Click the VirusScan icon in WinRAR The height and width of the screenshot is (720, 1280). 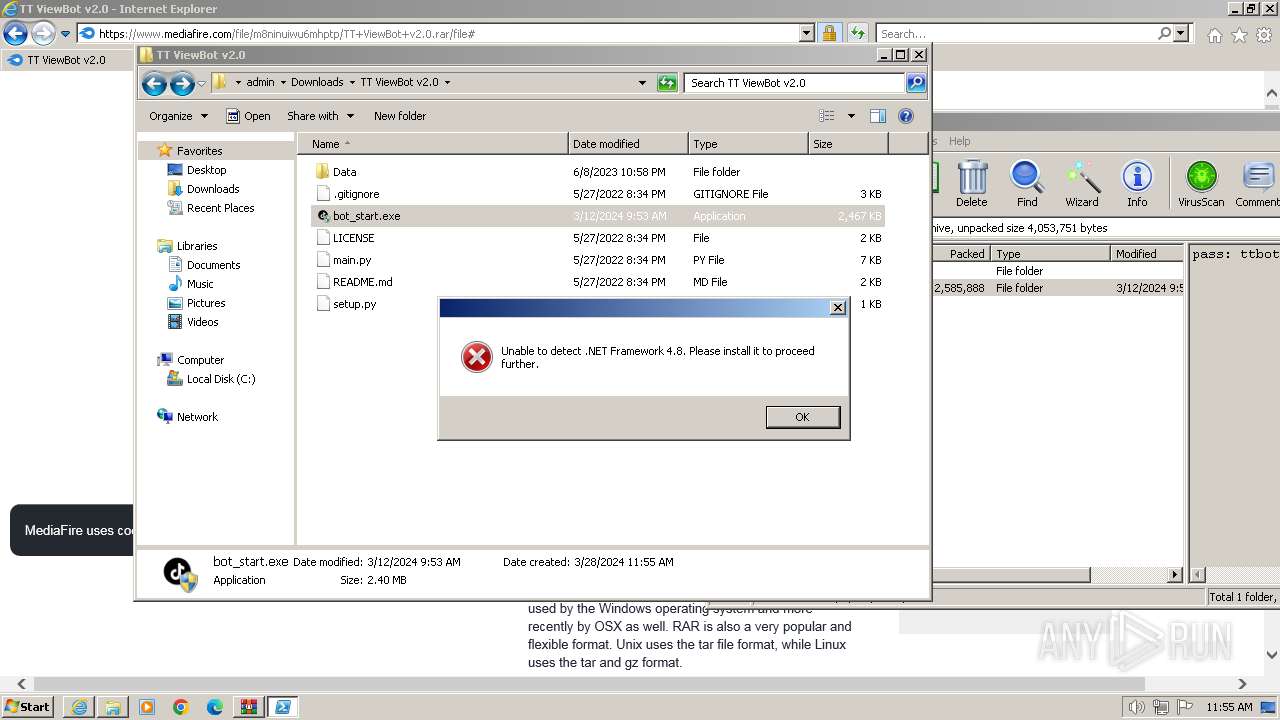pos(1201,184)
